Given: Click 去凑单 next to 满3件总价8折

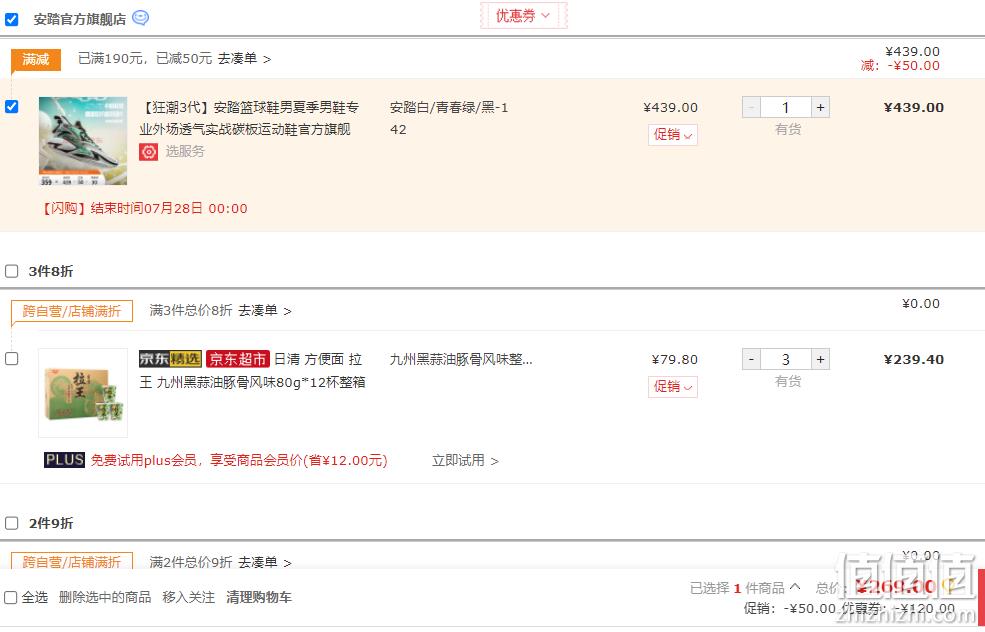Looking at the screenshot, I should click(264, 311).
